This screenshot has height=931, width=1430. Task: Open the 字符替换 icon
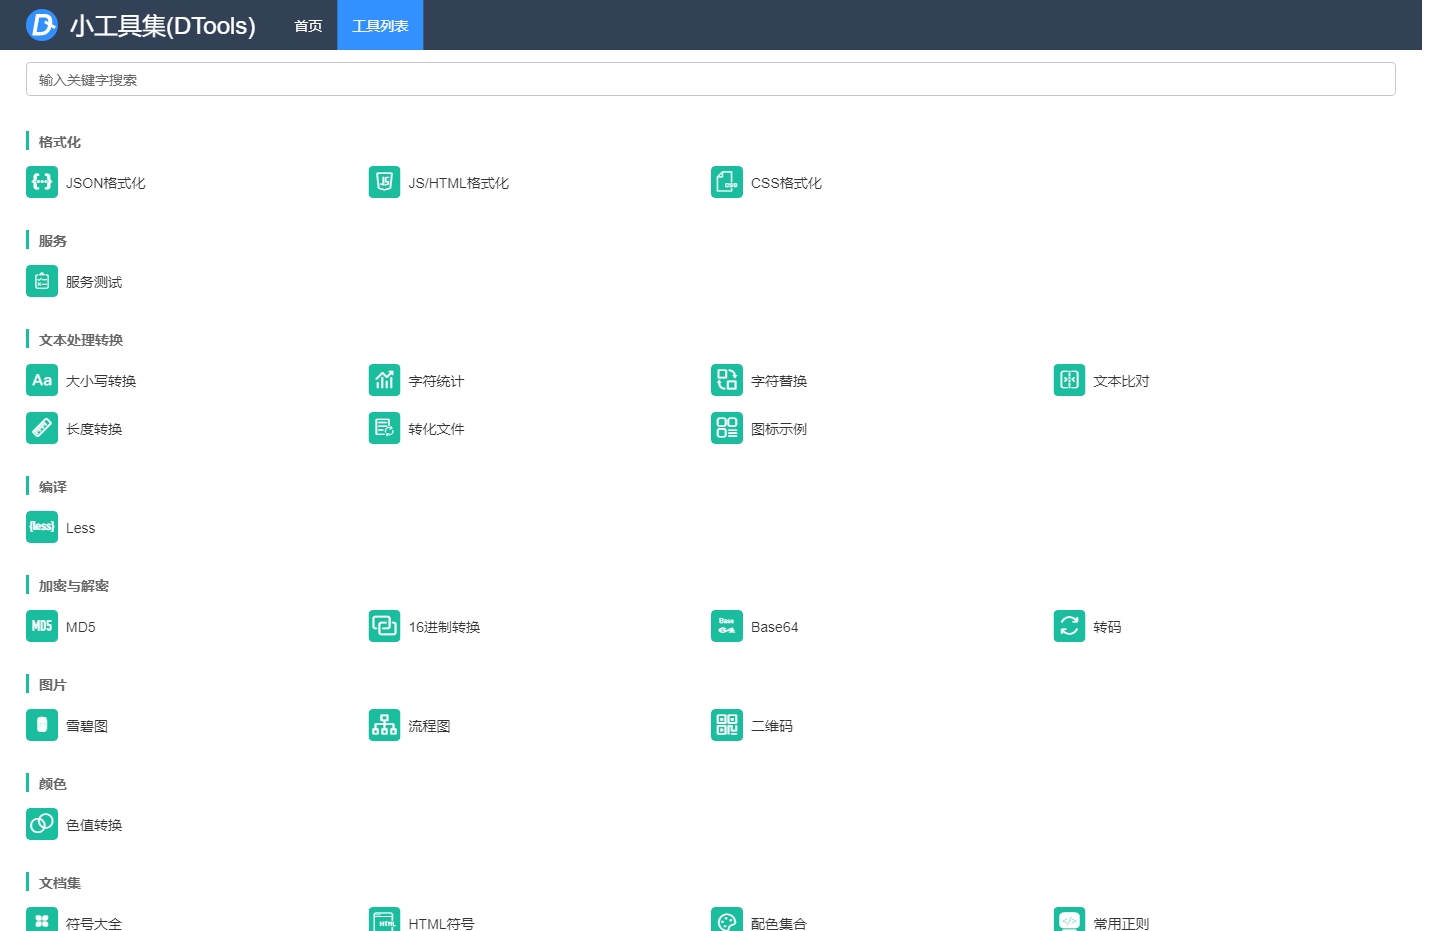click(x=727, y=380)
